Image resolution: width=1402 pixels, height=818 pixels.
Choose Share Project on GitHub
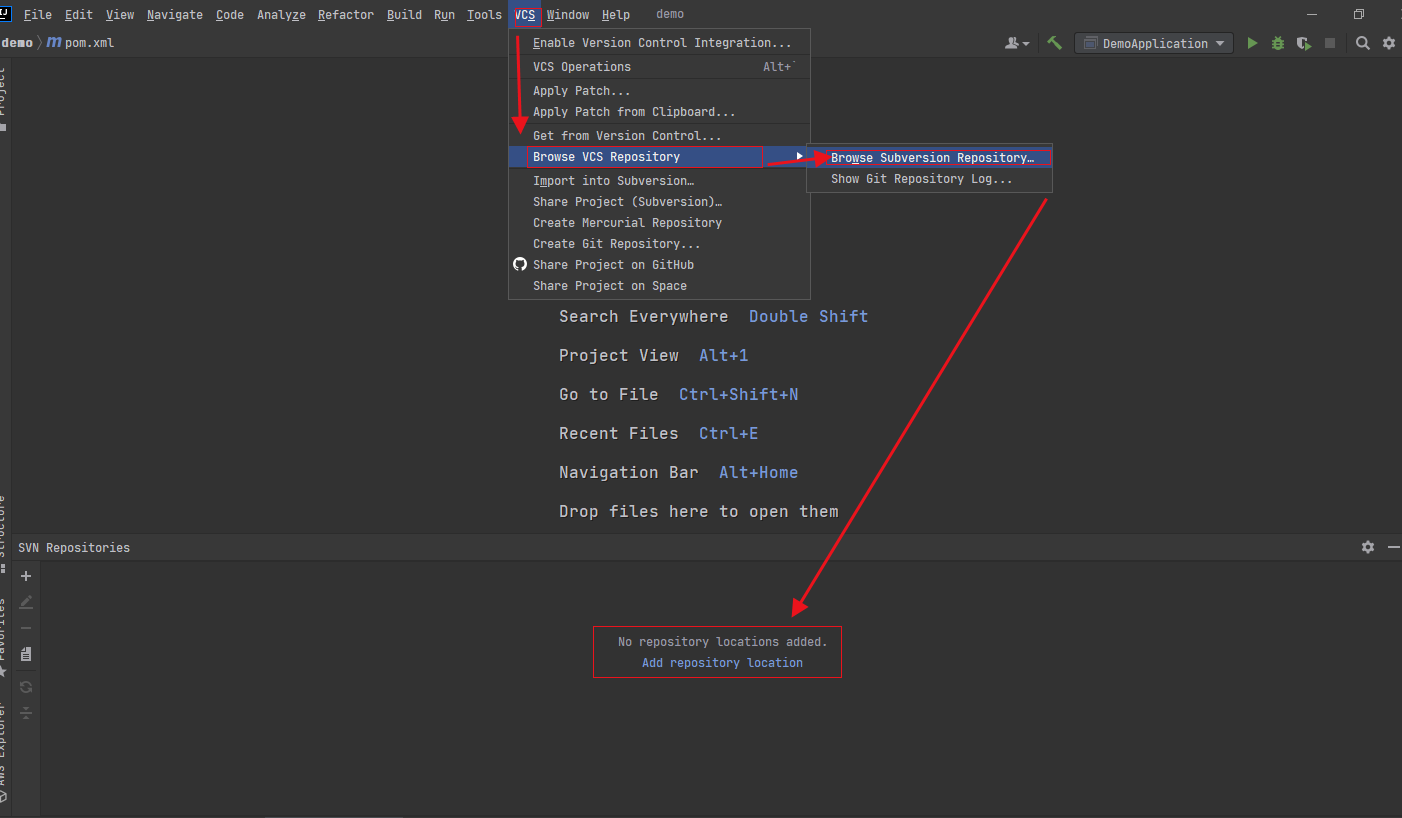pyautogui.click(x=660, y=265)
